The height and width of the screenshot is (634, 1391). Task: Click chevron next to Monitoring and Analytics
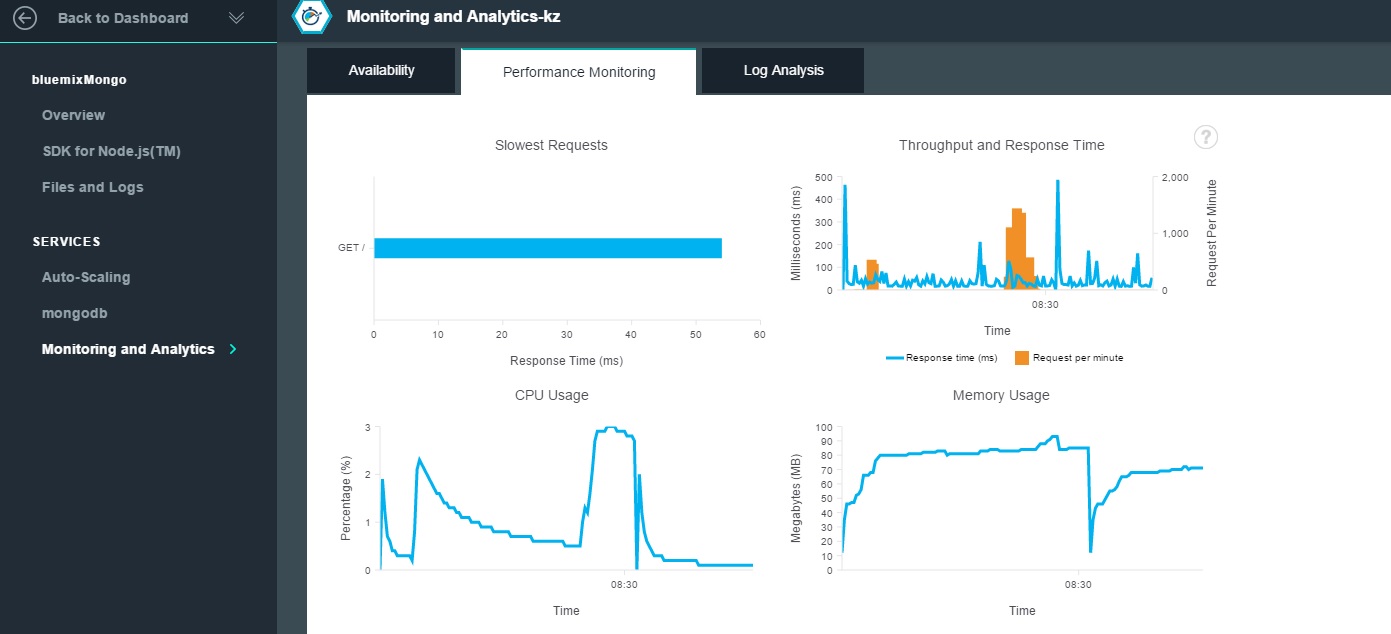click(x=233, y=349)
